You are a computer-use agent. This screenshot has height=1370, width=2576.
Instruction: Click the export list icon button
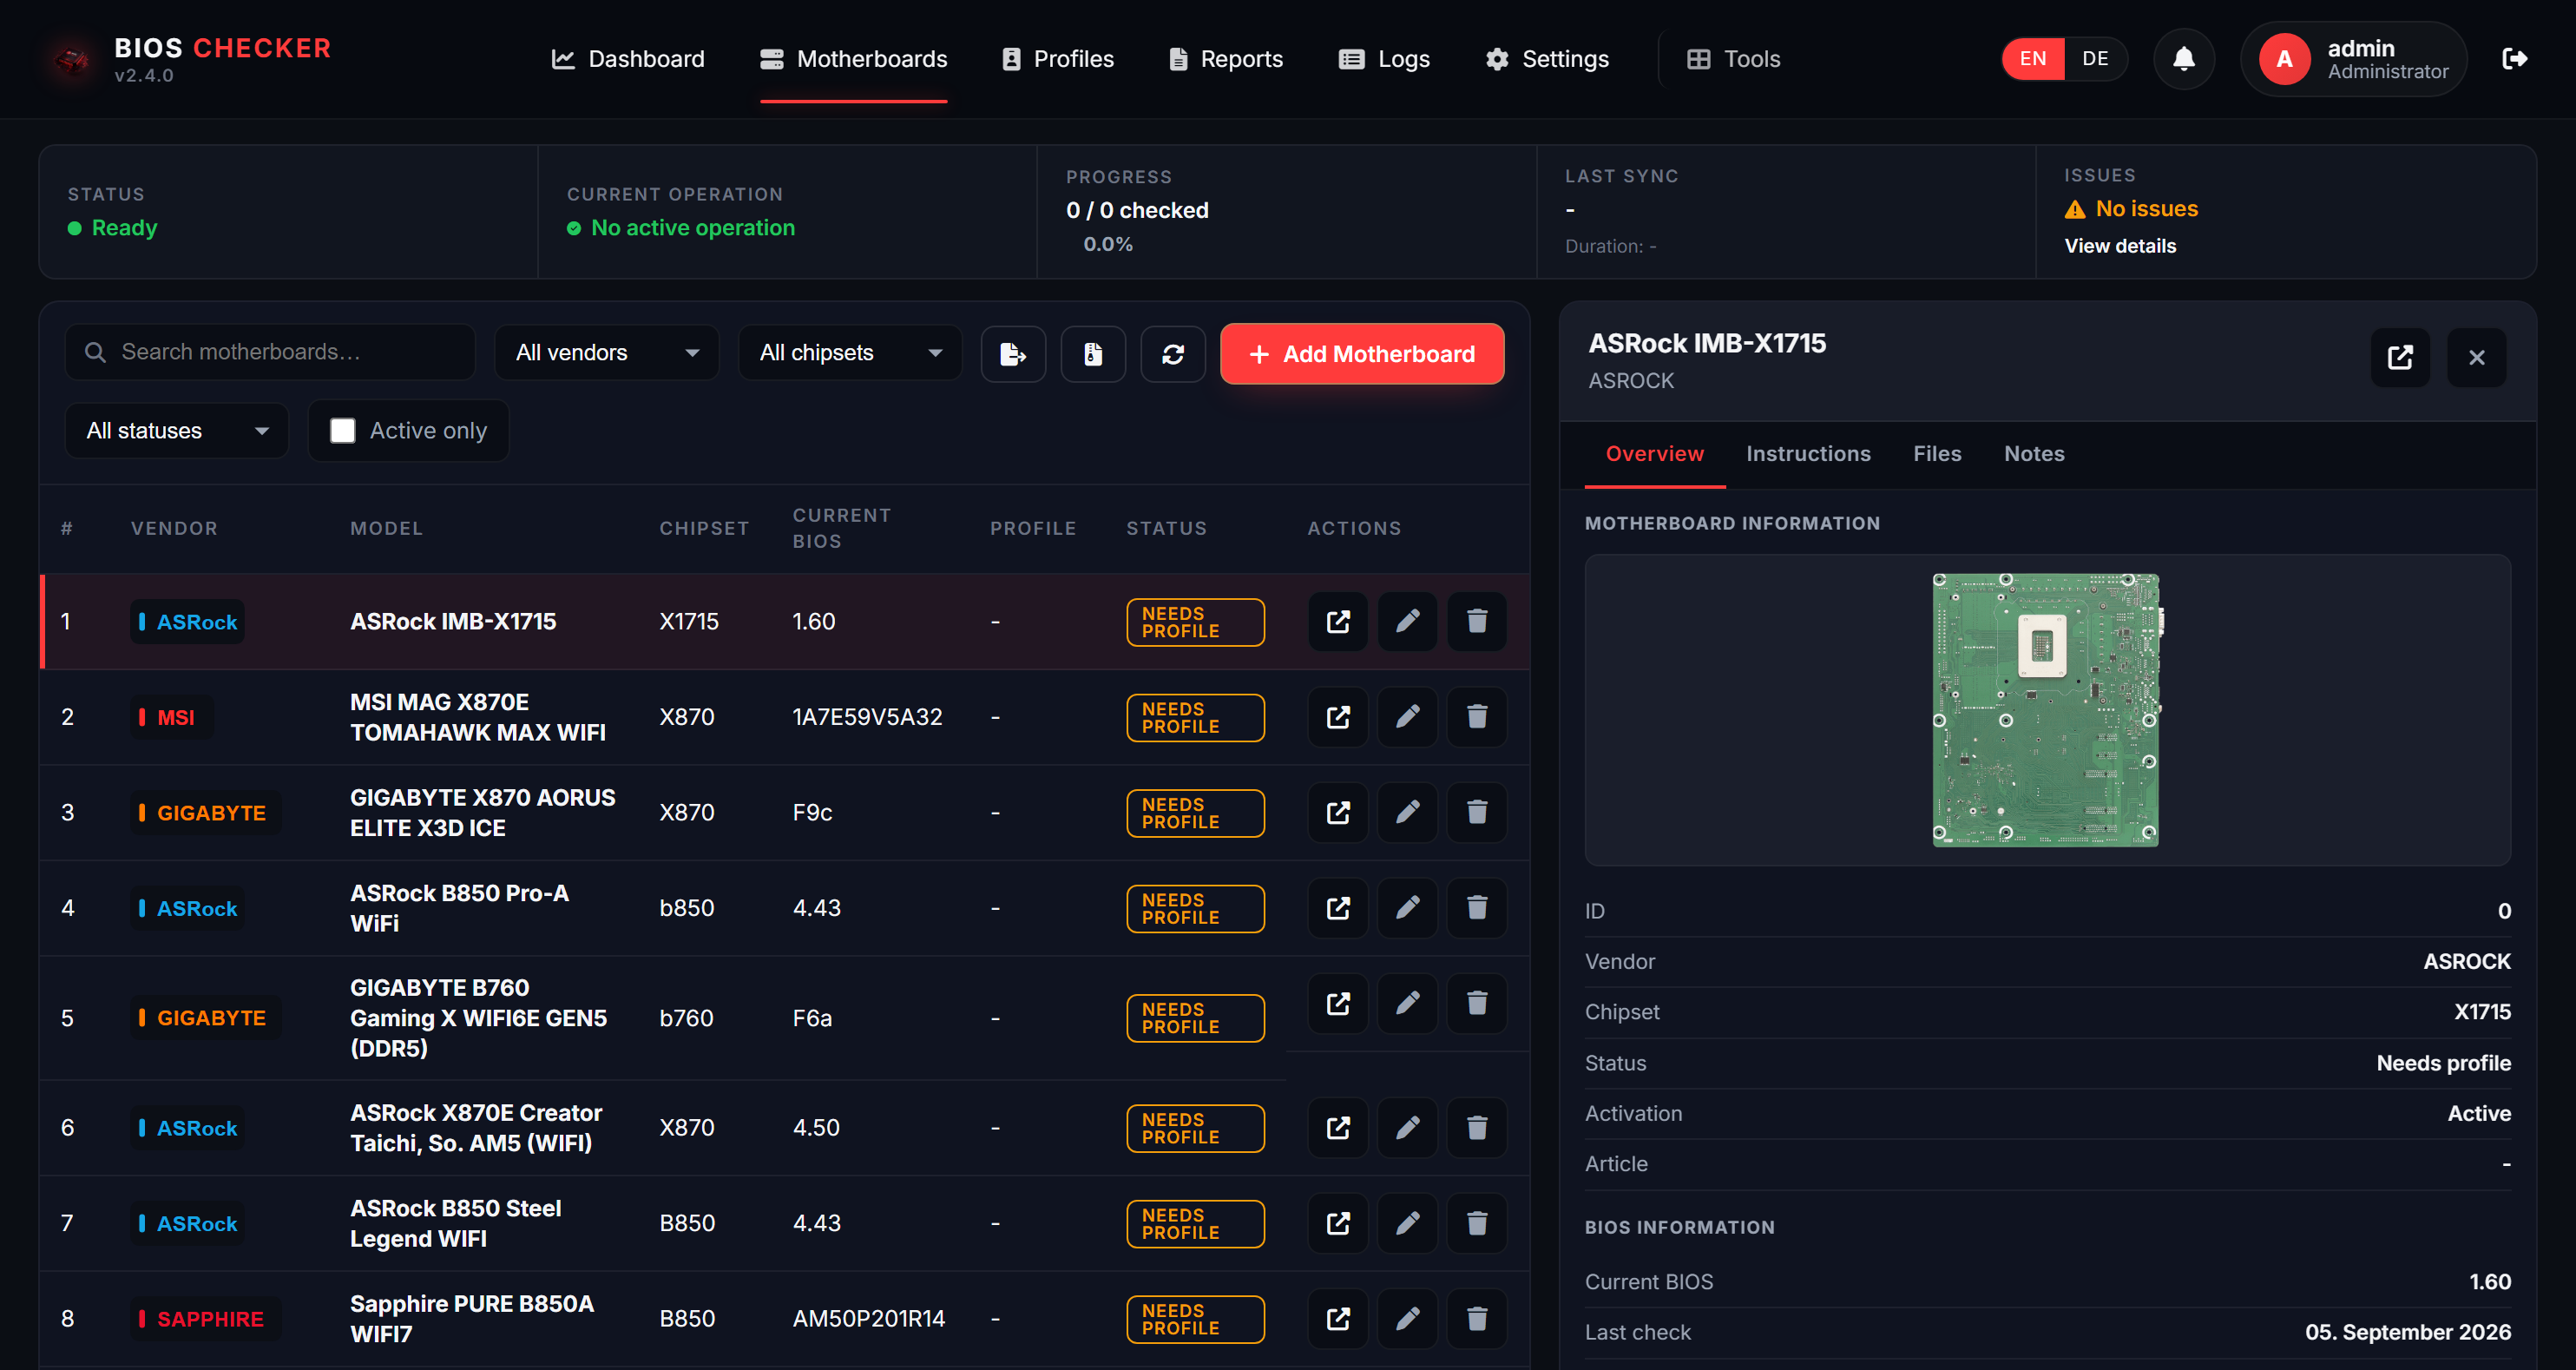coord(1013,354)
